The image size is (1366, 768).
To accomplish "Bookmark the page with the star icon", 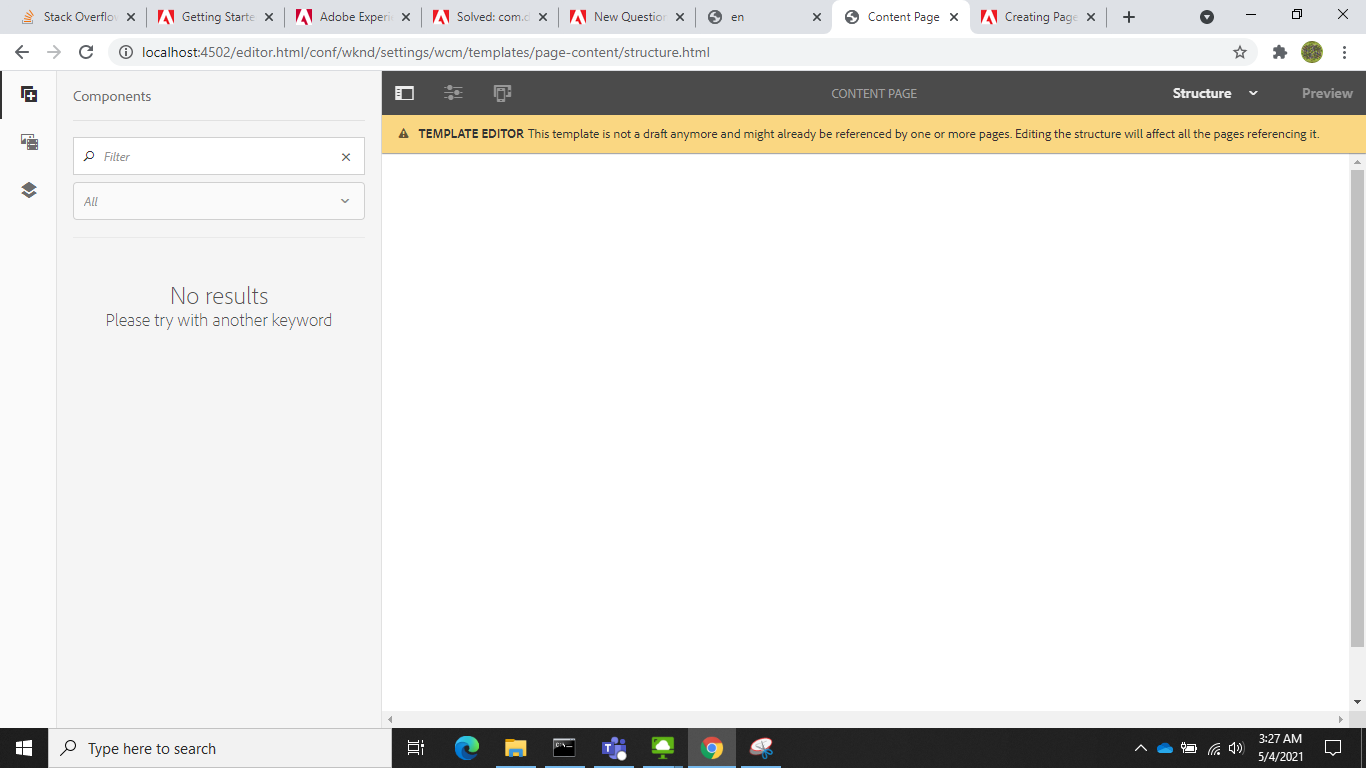I will (1240, 51).
